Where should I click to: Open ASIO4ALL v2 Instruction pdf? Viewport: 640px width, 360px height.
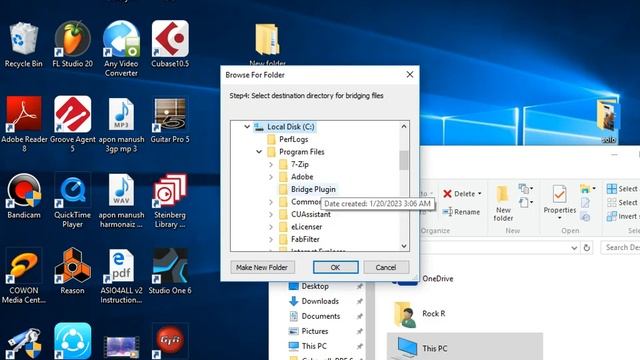click(121, 276)
